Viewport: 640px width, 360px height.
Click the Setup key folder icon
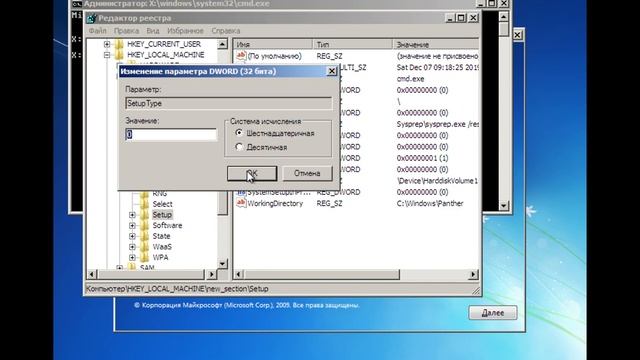tap(144, 215)
